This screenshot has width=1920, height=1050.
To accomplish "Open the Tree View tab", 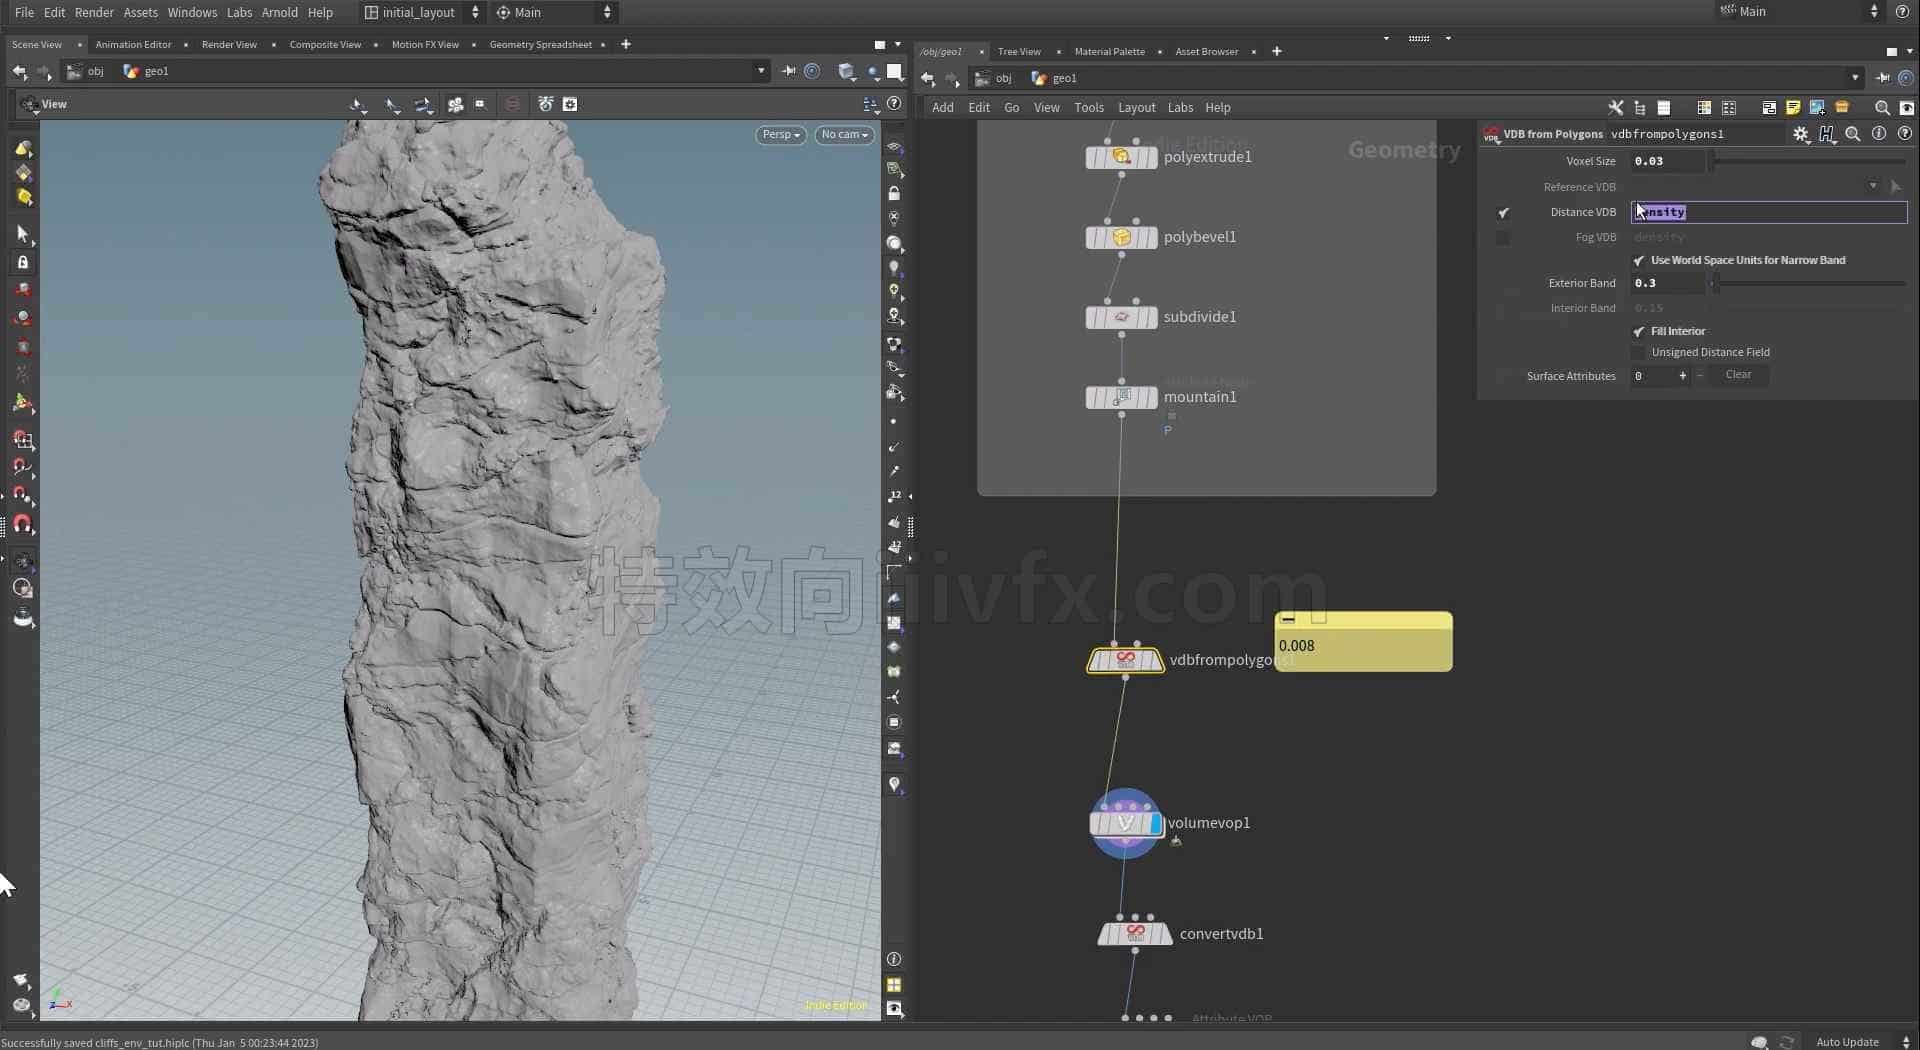I will click(x=1019, y=51).
